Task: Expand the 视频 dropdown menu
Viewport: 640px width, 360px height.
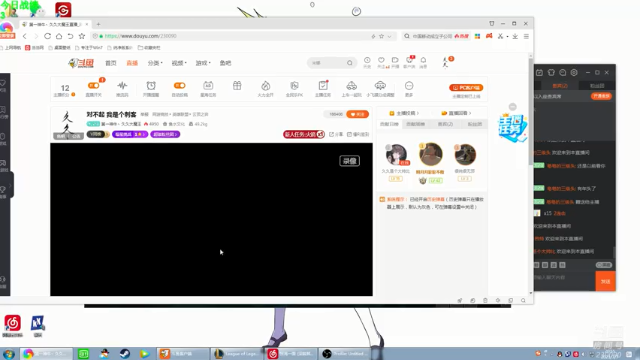Action: pos(179,63)
